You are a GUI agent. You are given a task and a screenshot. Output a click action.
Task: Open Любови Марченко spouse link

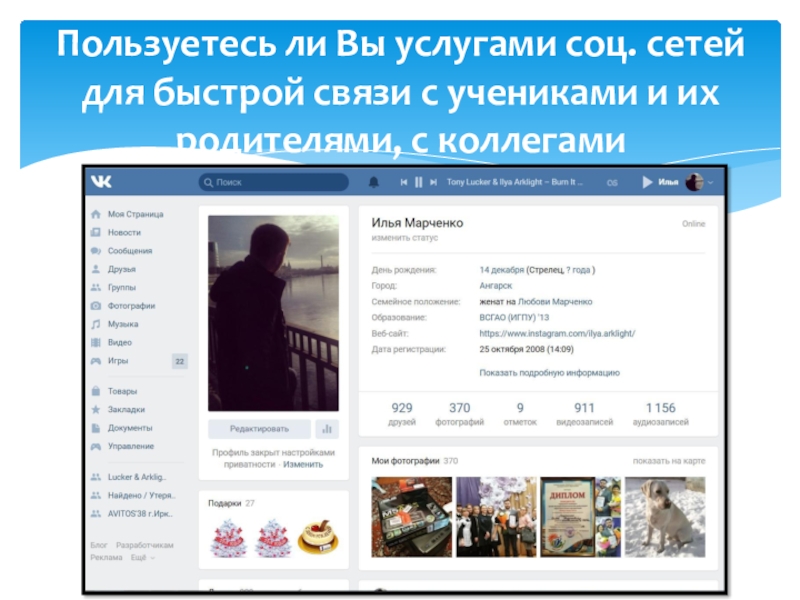tap(555, 302)
